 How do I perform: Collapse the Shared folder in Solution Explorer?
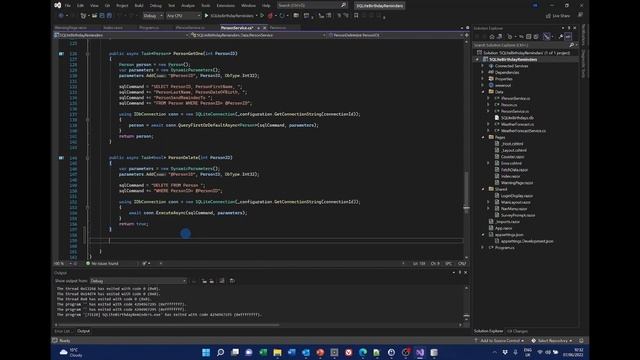coord(483,189)
